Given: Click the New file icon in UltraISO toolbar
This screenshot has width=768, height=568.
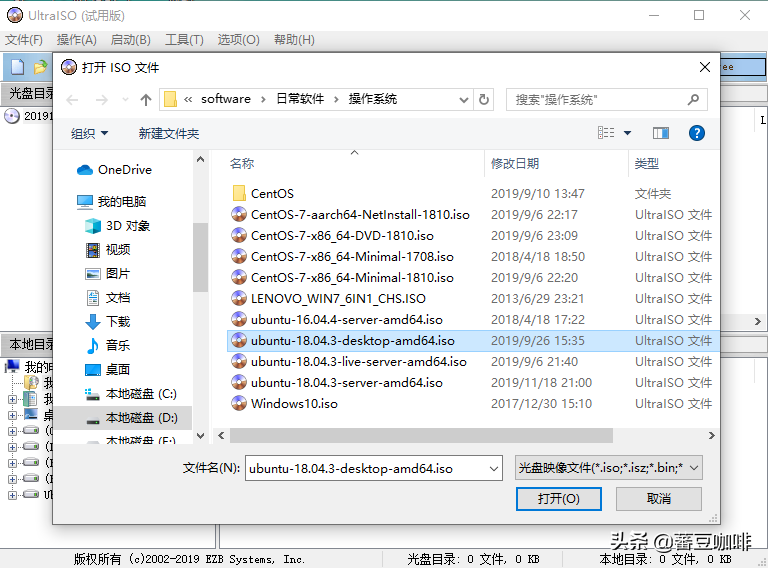Looking at the screenshot, I should (18, 67).
